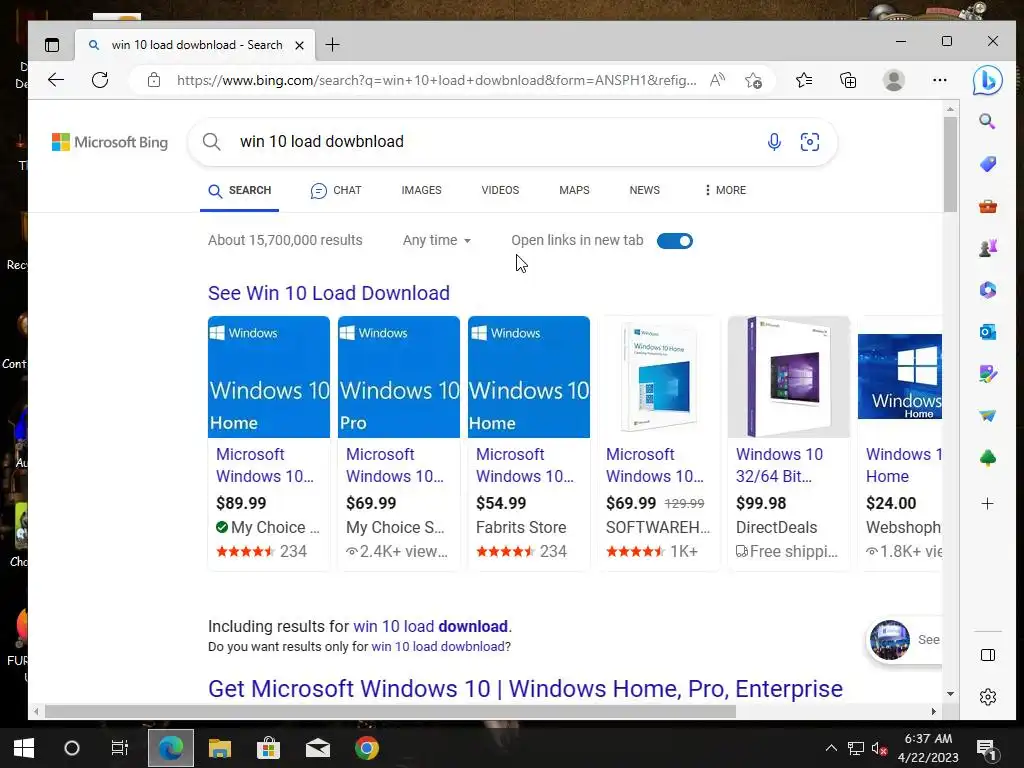
Task: Open the Shopping tag icon in sidebar
Action: [x=987, y=163]
